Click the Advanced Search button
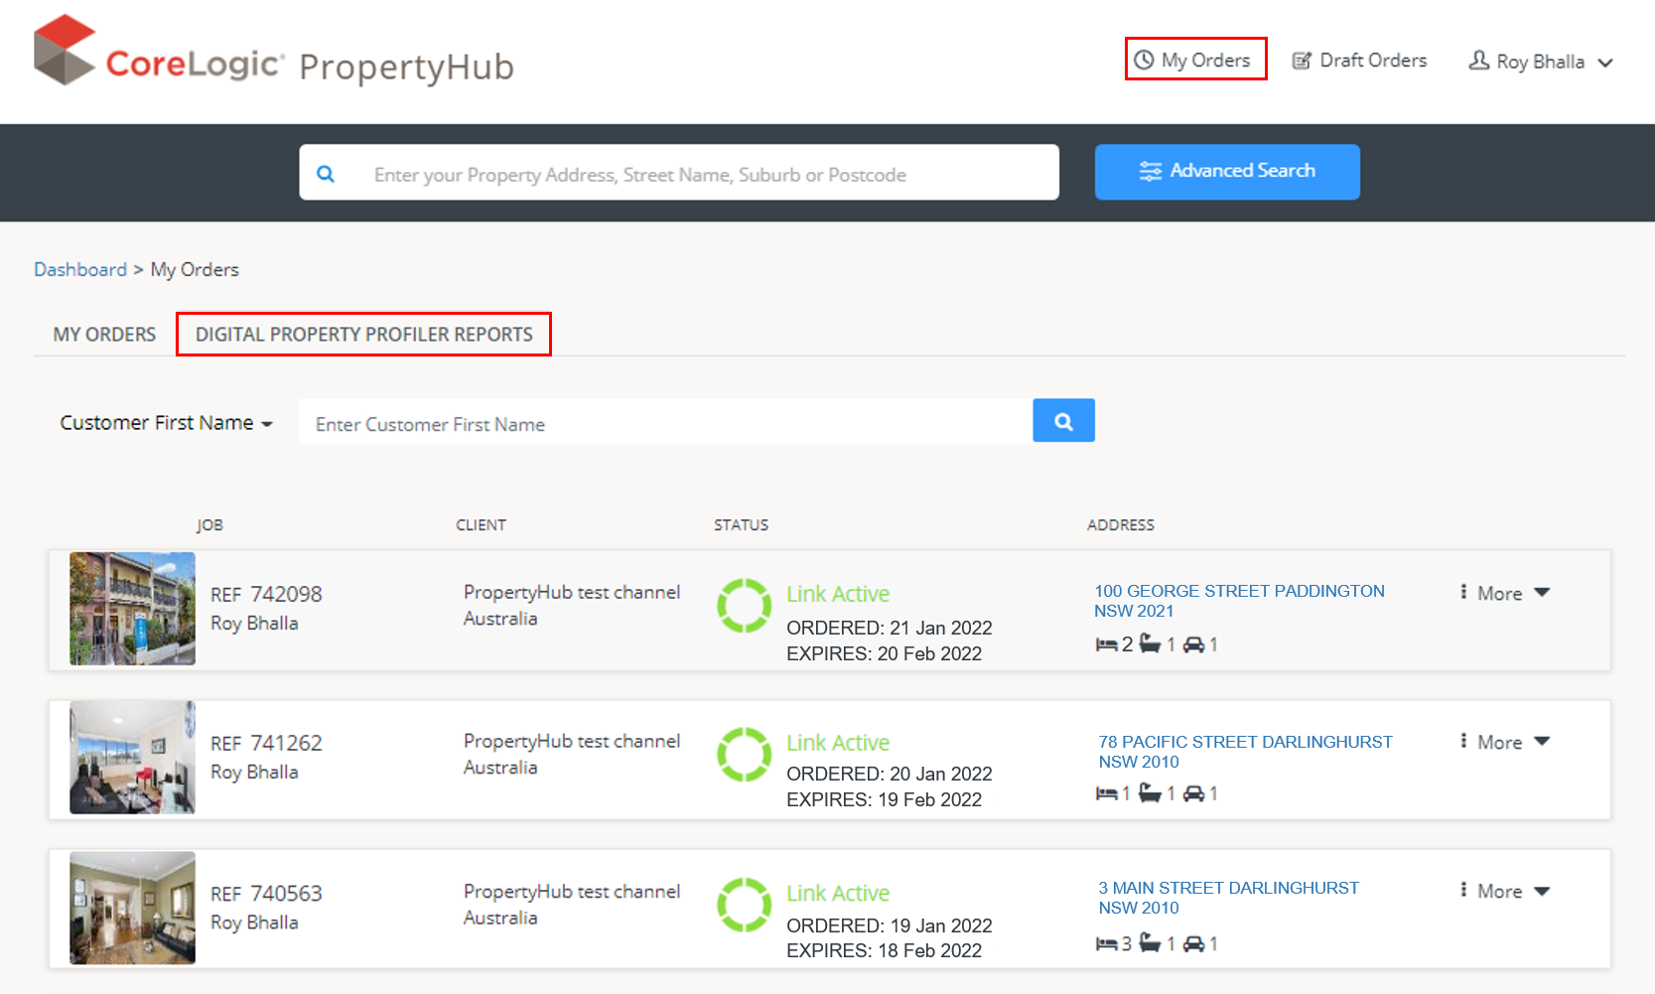Screen dimensions: 1655x994 tap(1227, 172)
